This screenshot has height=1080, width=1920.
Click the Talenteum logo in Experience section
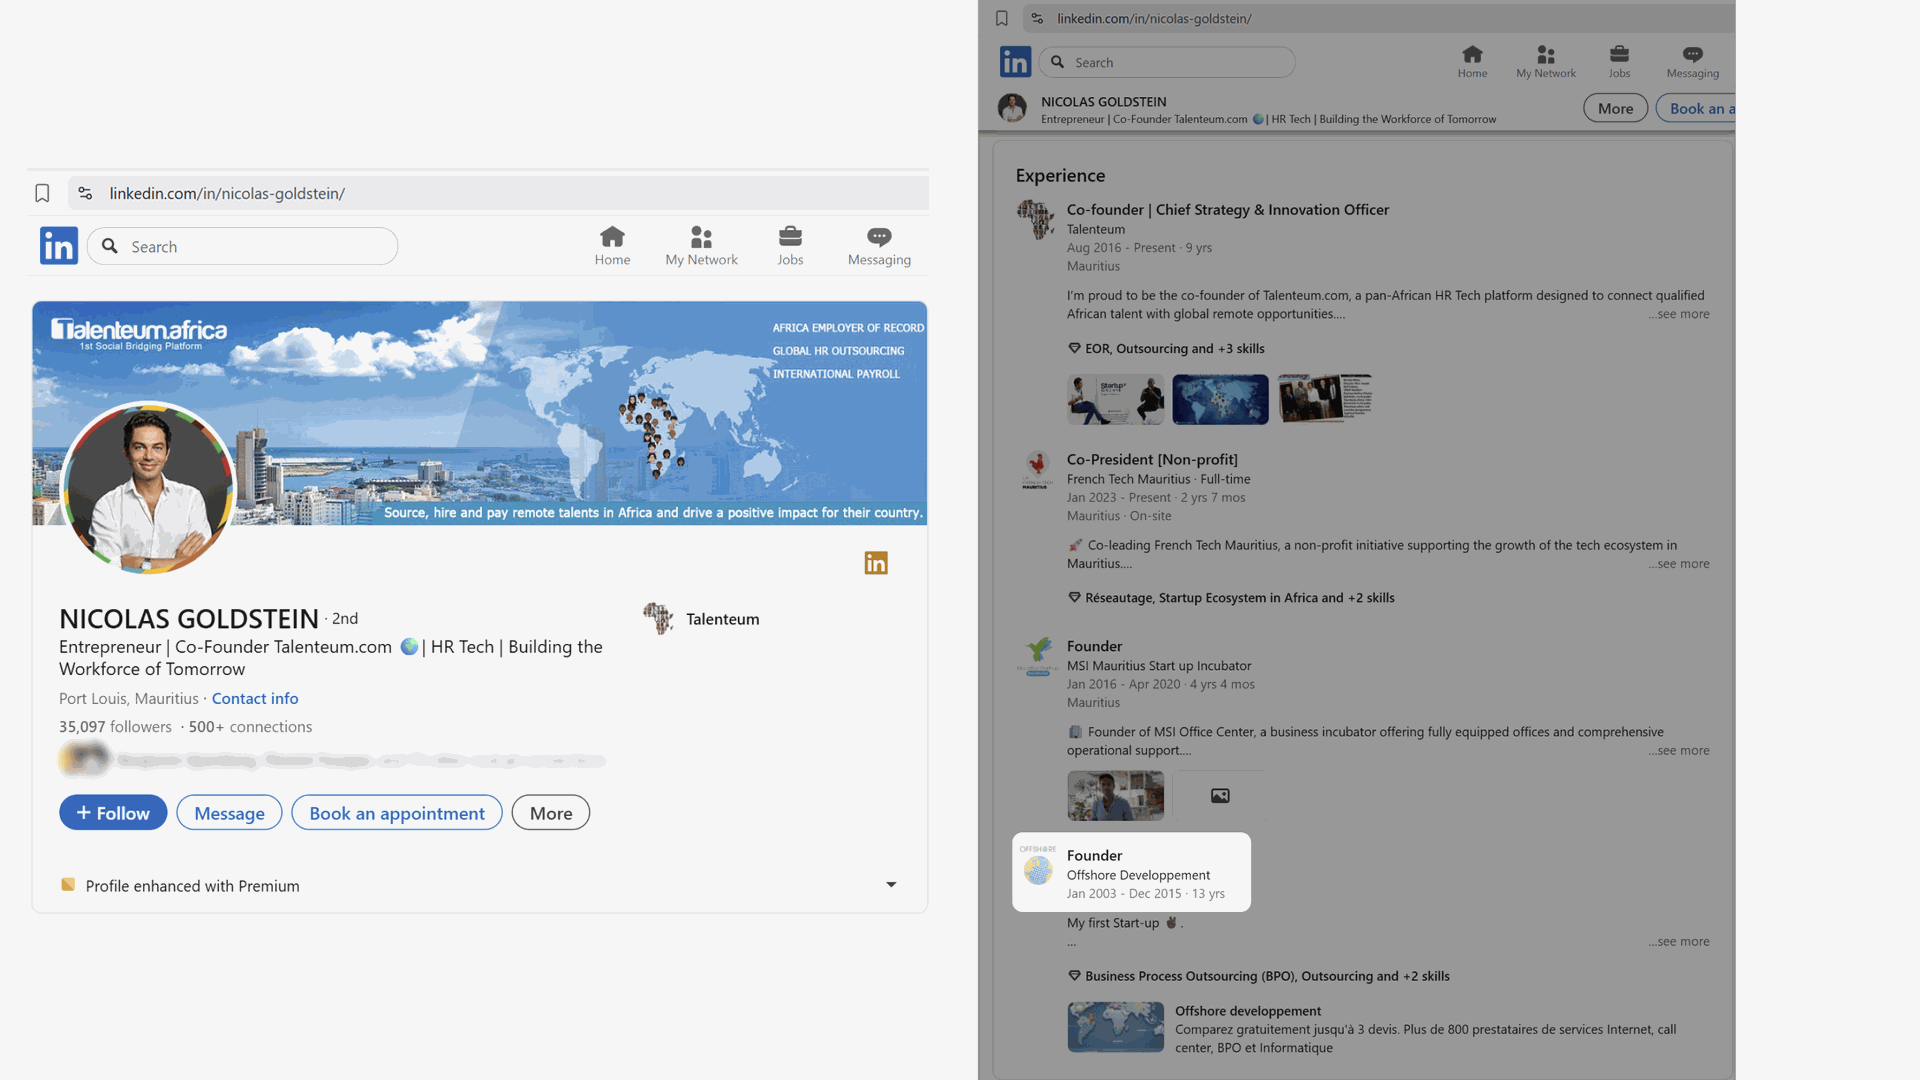click(x=1036, y=219)
